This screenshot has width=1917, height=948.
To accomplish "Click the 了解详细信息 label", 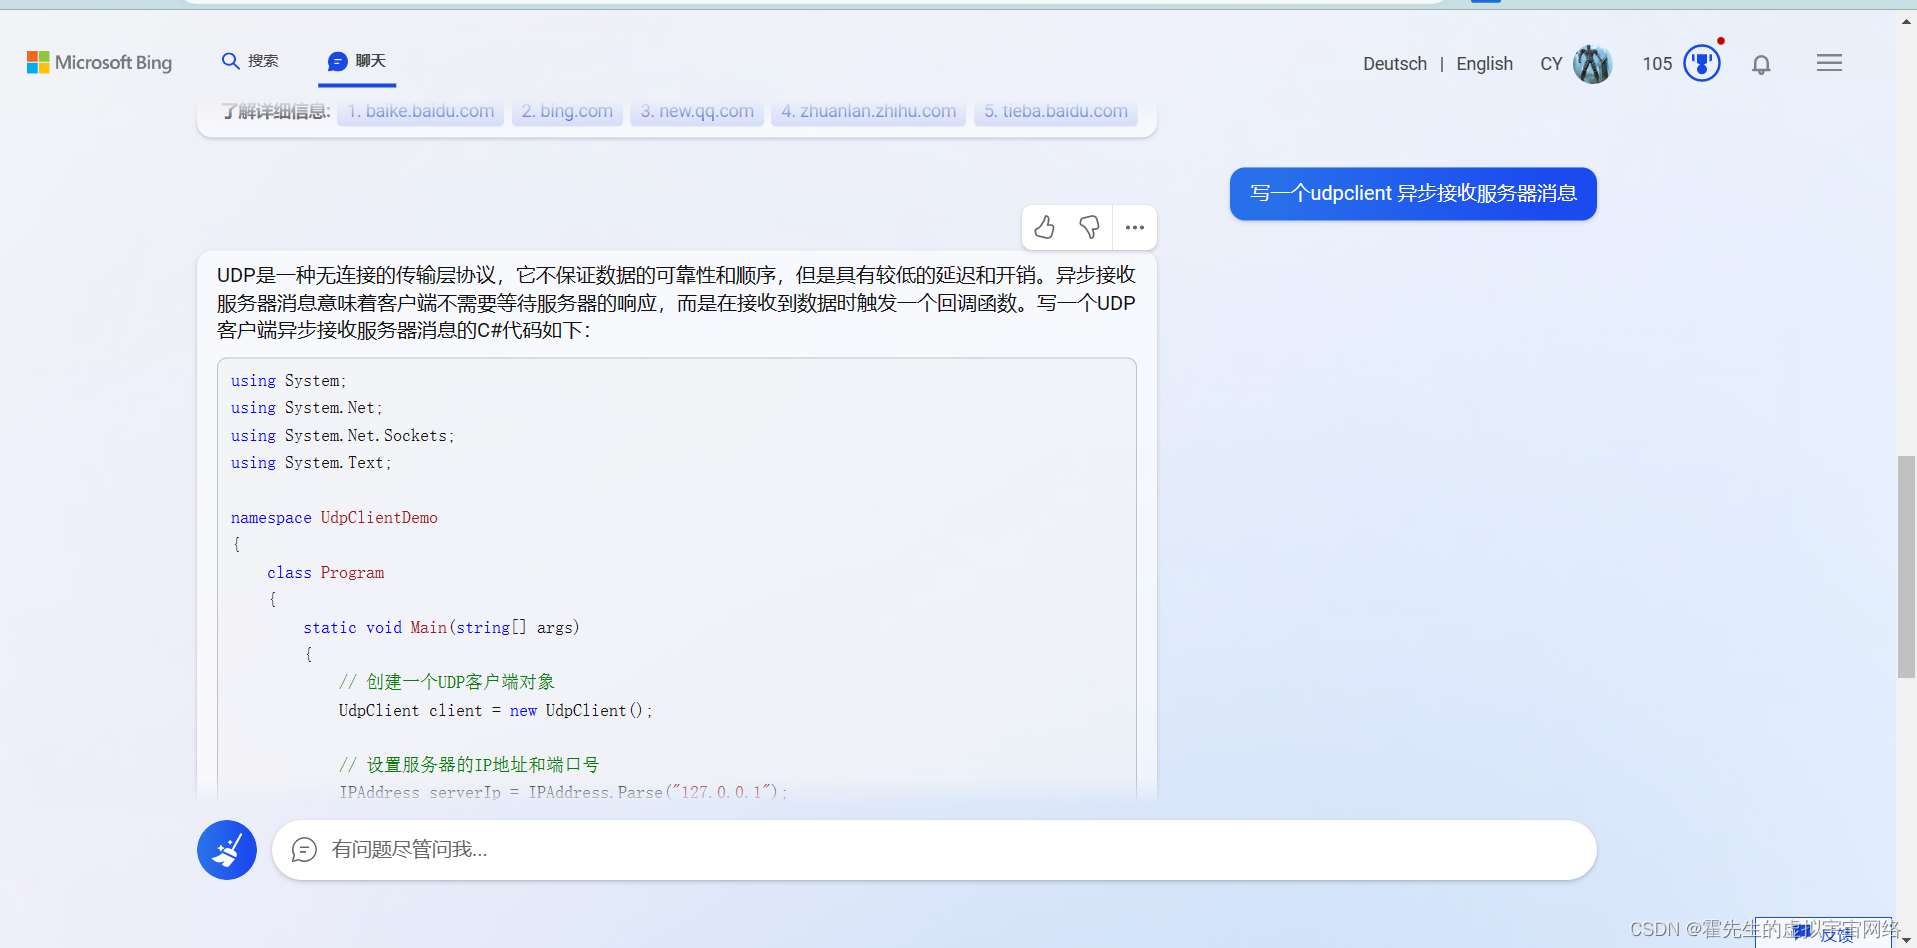I will pyautogui.click(x=275, y=111).
